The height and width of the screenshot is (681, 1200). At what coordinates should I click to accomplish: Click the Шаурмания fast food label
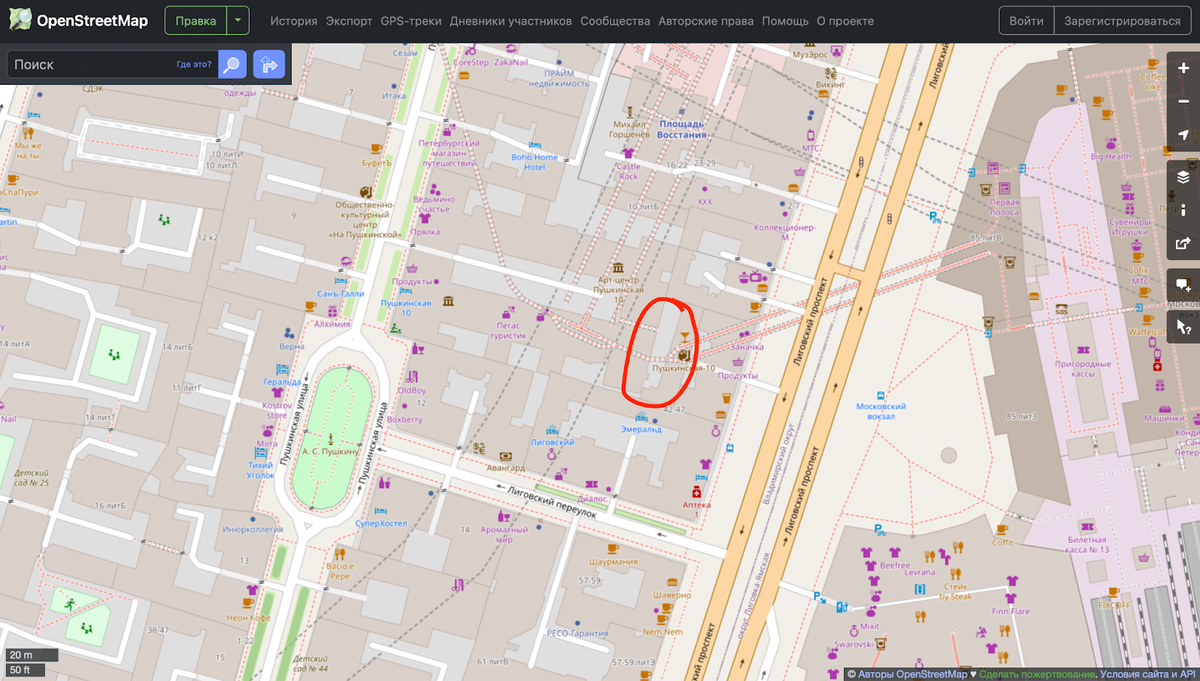[x=614, y=561]
